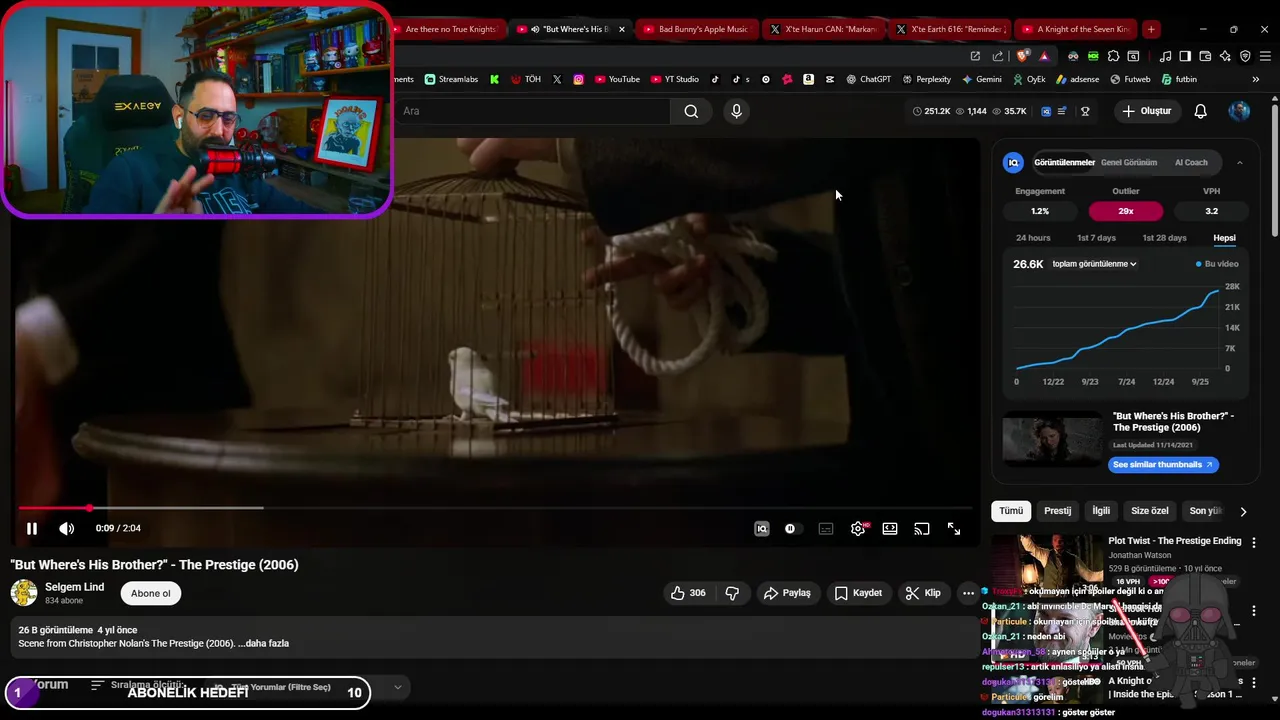Viewport: 1280px width, 720px height.
Task: Subscribe with Abone ol button
Action: 151,593
